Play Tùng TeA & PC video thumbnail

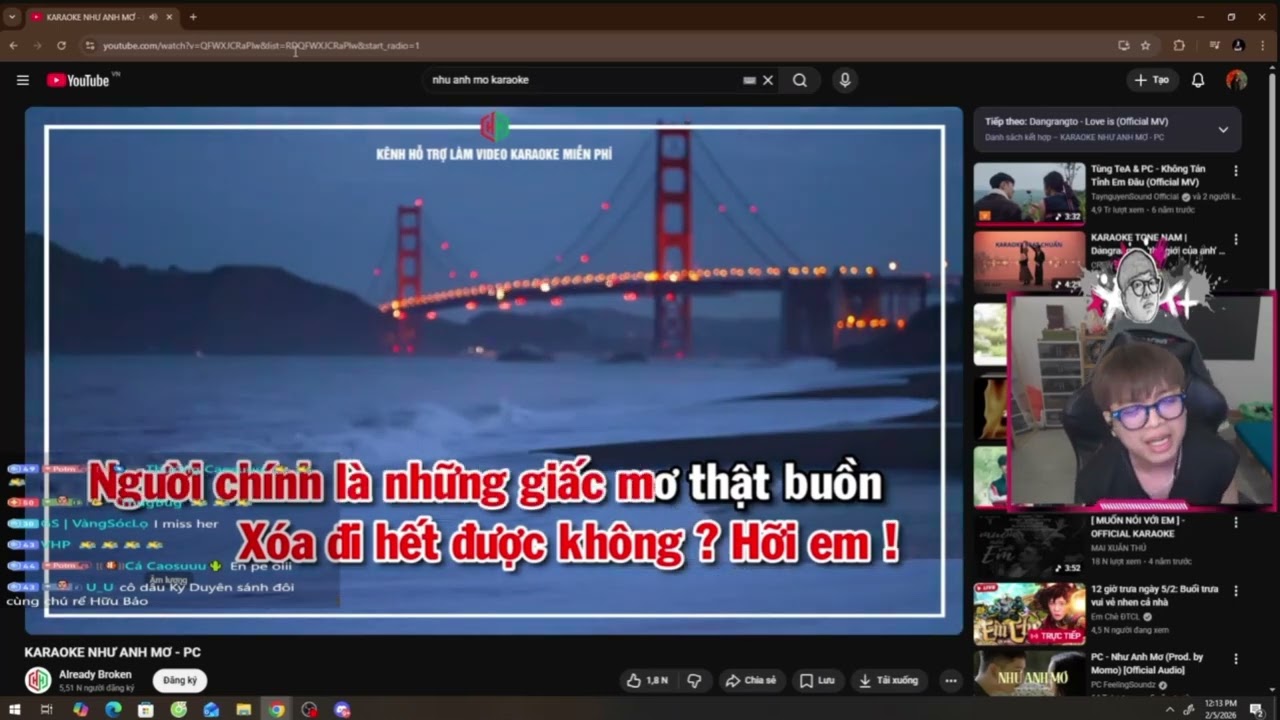pos(1029,193)
